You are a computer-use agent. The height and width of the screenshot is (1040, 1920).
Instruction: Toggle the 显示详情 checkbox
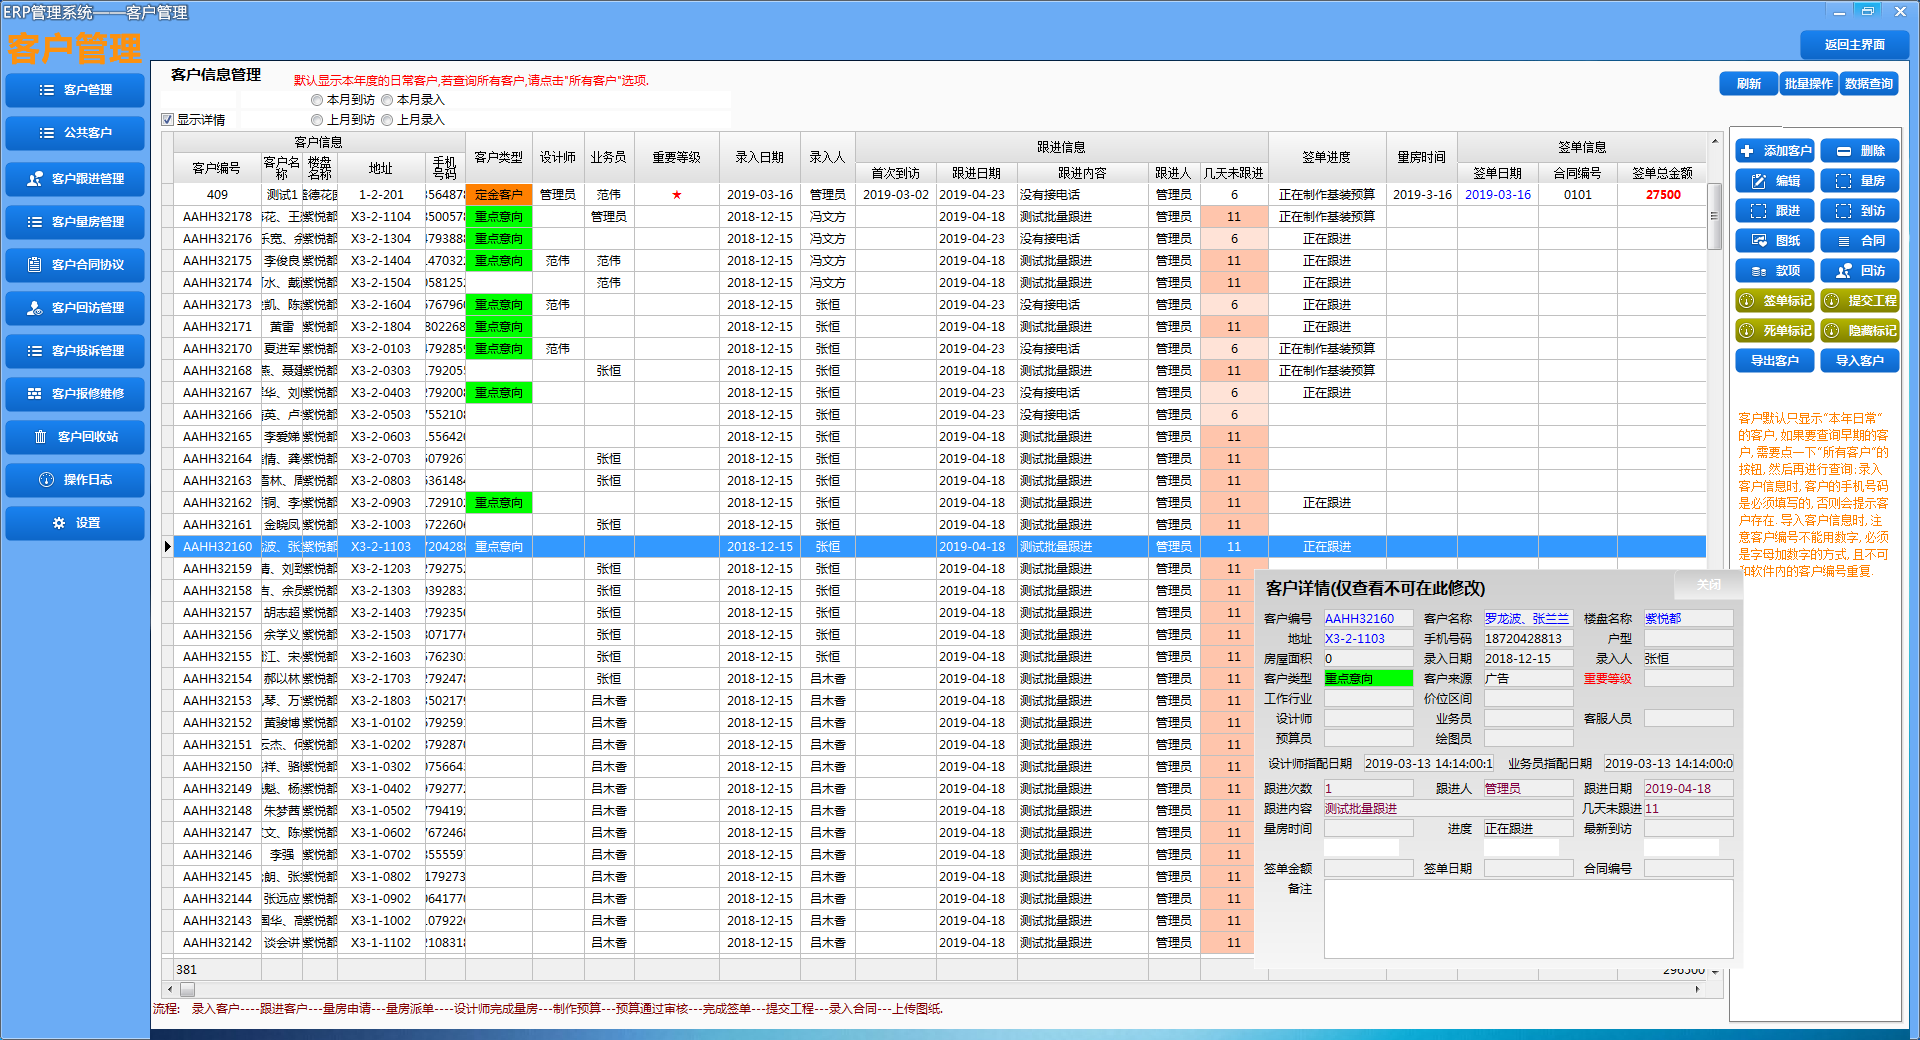[168, 120]
